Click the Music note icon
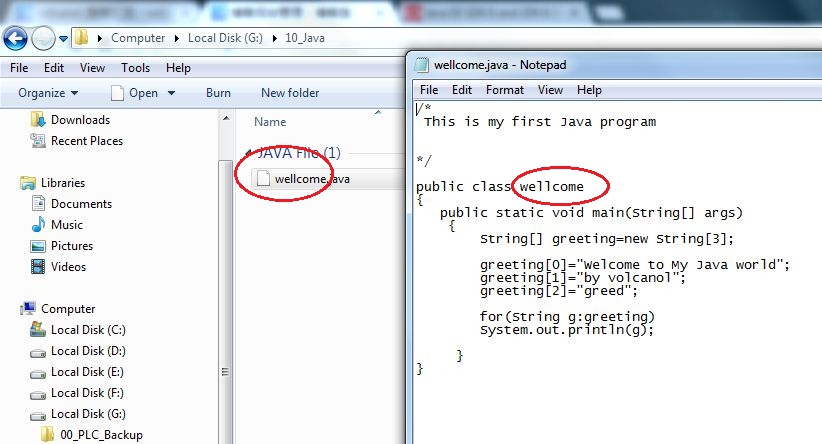Image resolution: width=822 pixels, height=444 pixels. pos(38,224)
